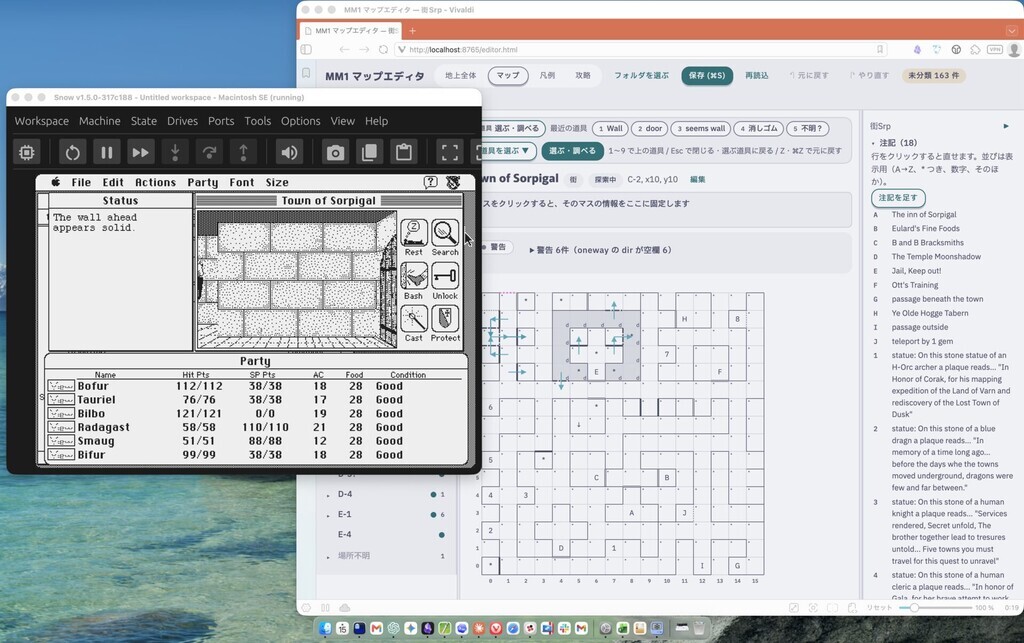1024x643 pixels.
Task: Click the Snow copy icon
Action: click(369, 153)
